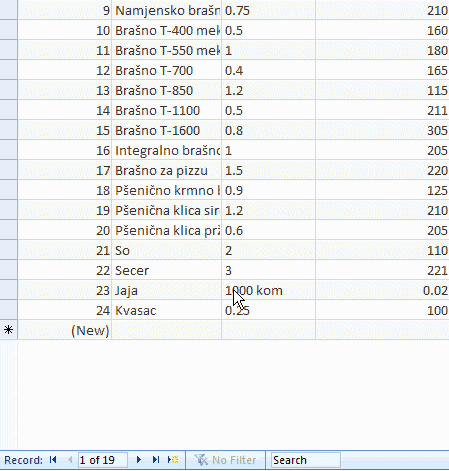Go to next record arrow

point(139,460)
